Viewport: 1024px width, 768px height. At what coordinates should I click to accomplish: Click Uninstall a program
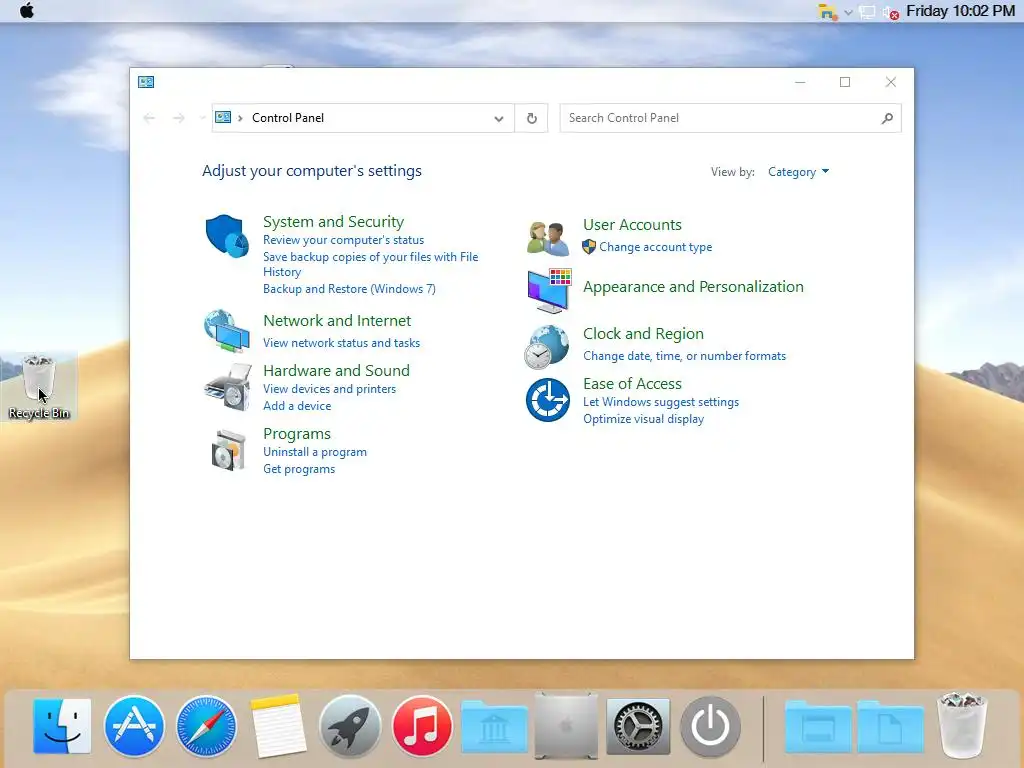(x=315, y=453)
